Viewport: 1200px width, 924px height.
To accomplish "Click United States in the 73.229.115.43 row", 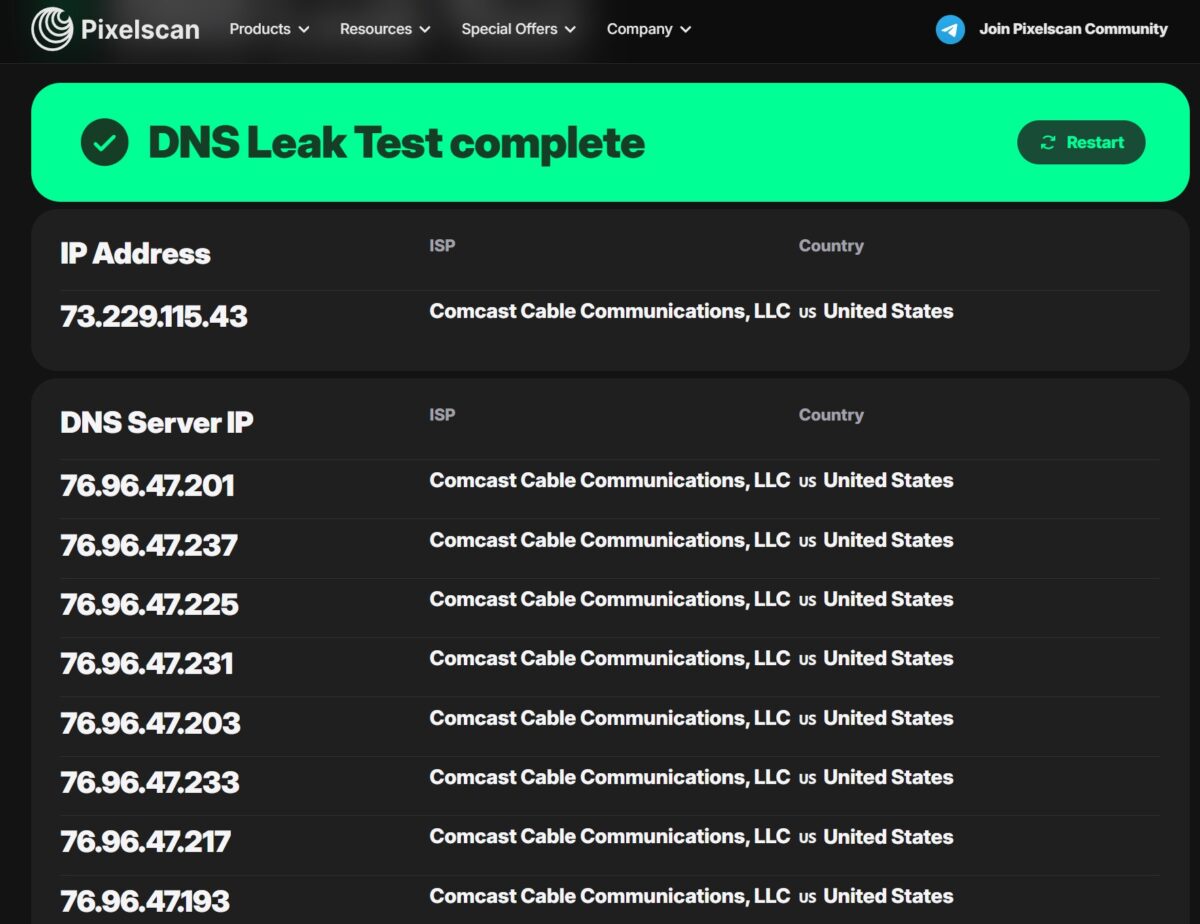I will 888,311.
